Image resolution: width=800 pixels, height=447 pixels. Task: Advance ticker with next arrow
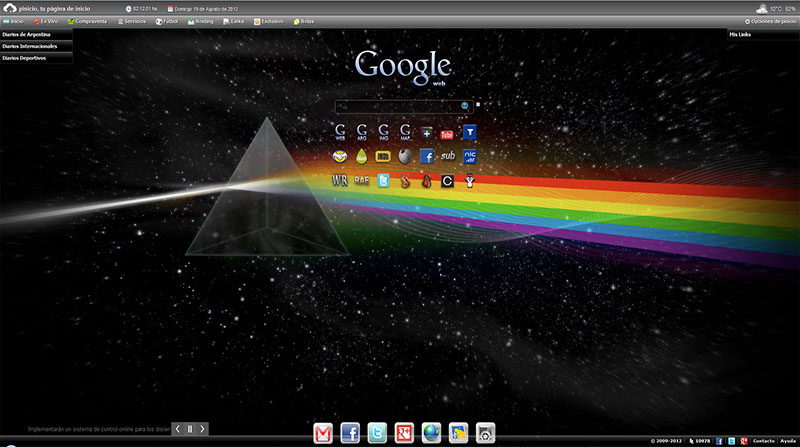[x=203, y=429]
